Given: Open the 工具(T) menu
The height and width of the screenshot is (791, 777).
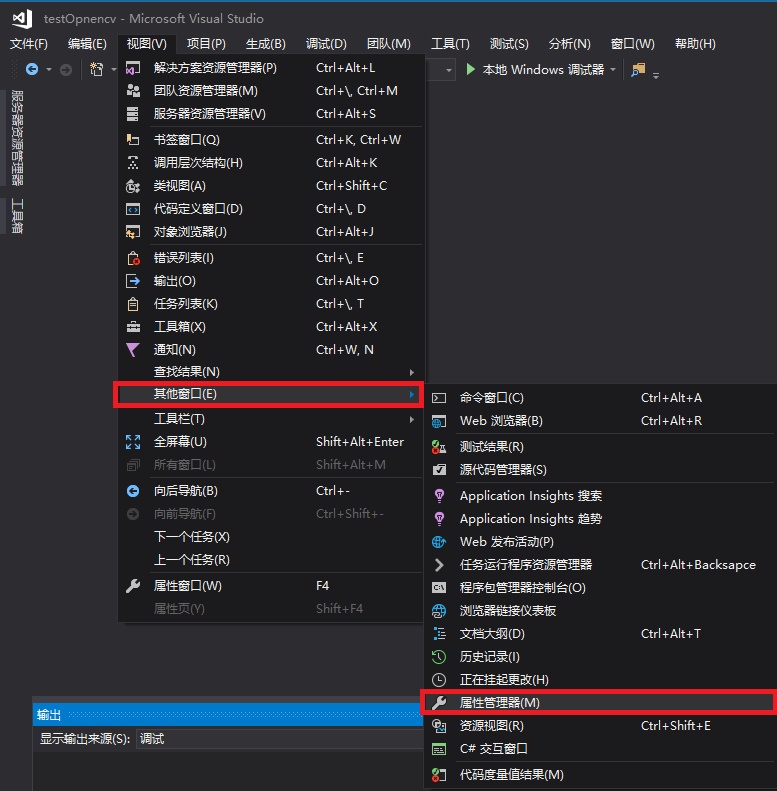Looking at the screenshot, I should [x=450, y=44].
